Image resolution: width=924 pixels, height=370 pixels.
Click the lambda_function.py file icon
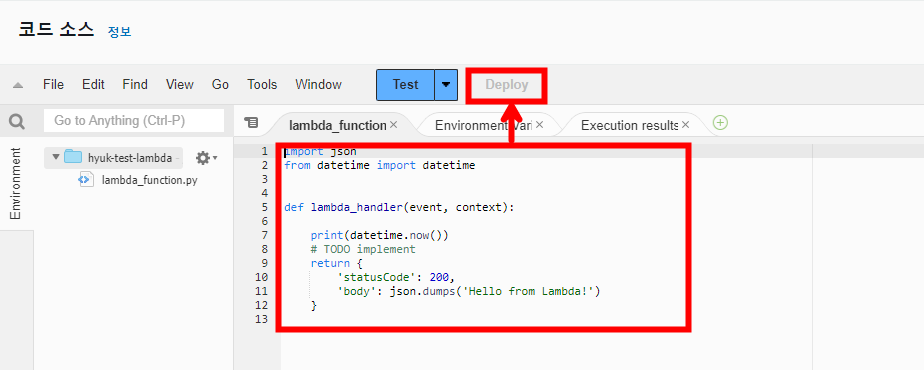(x=85, y=180)
